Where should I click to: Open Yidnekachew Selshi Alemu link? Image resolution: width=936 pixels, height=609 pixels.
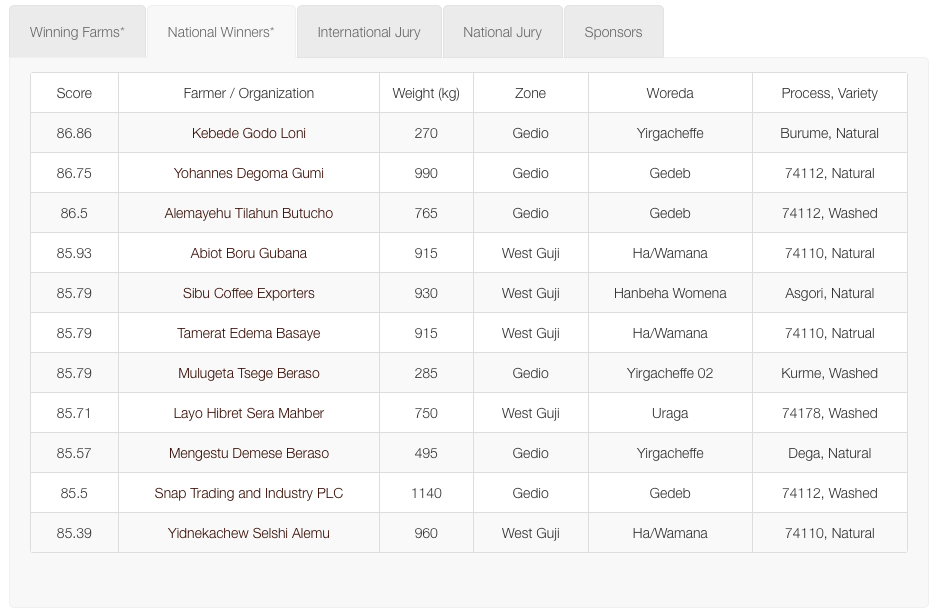click(249, 533)
